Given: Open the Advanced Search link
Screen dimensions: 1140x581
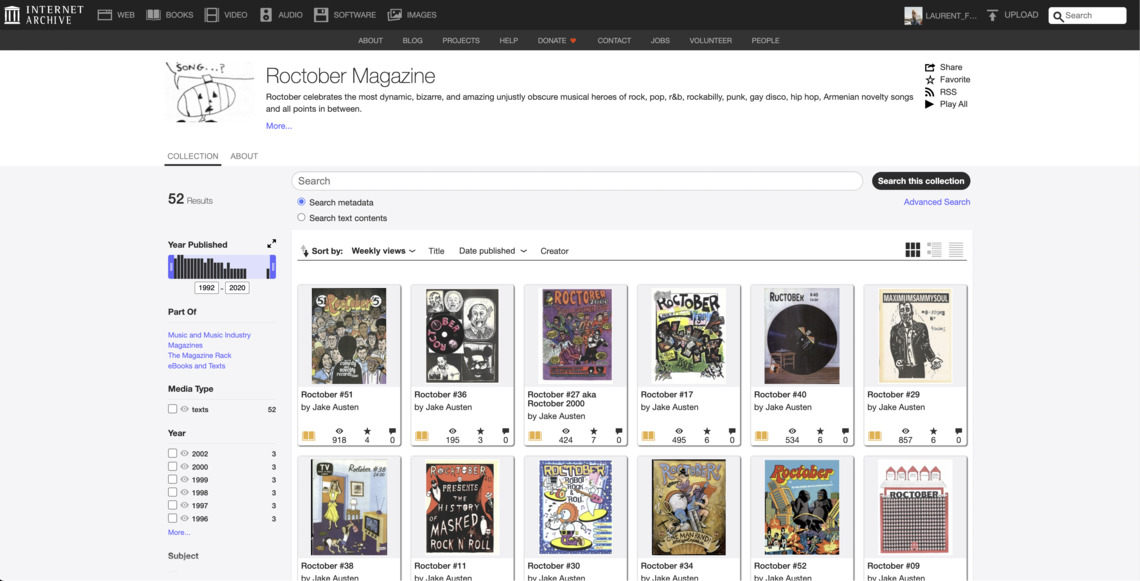Looking at the screenshot, I should tap(936, 202).
